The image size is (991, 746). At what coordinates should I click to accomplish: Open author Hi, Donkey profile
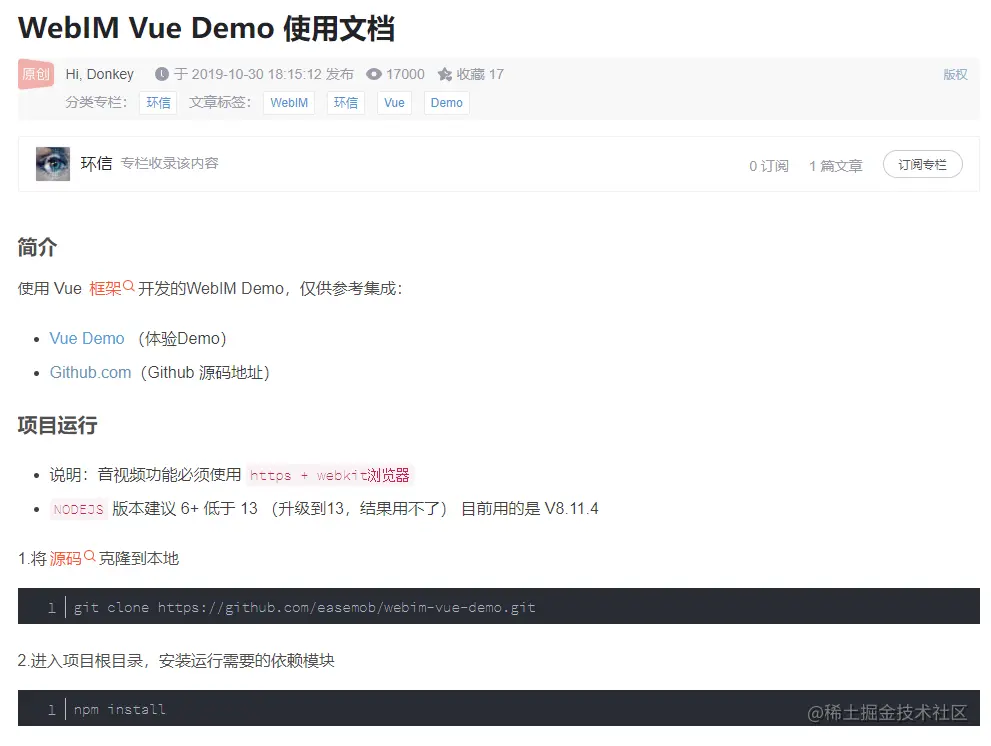coord(100,74)
